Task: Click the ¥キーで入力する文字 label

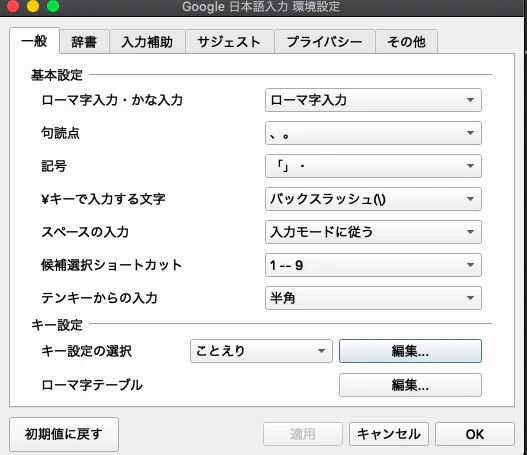Action: tap(103, 199)
